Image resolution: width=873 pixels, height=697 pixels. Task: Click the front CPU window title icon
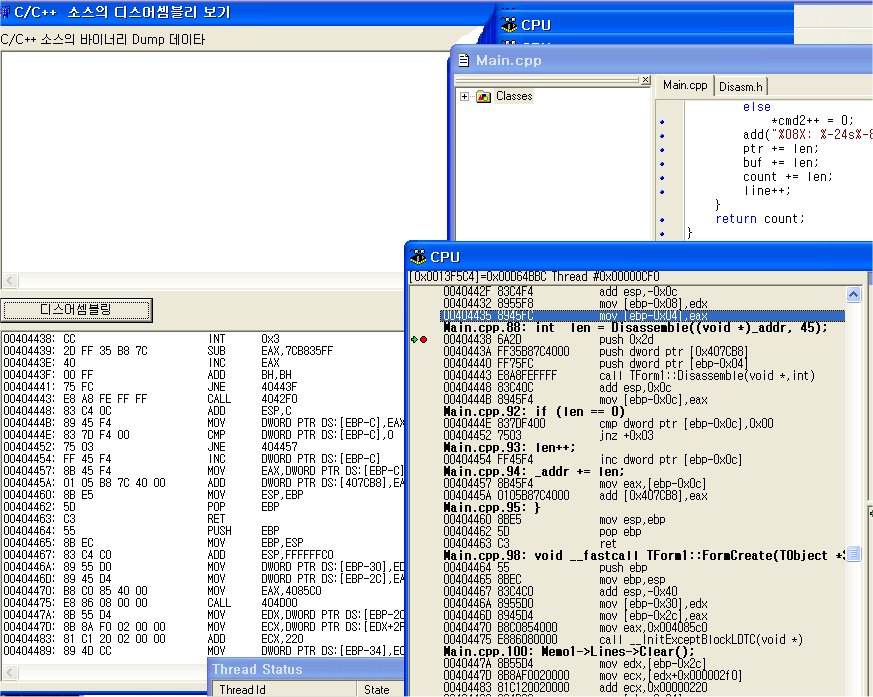pyautogui.click(x=418, y=257)
